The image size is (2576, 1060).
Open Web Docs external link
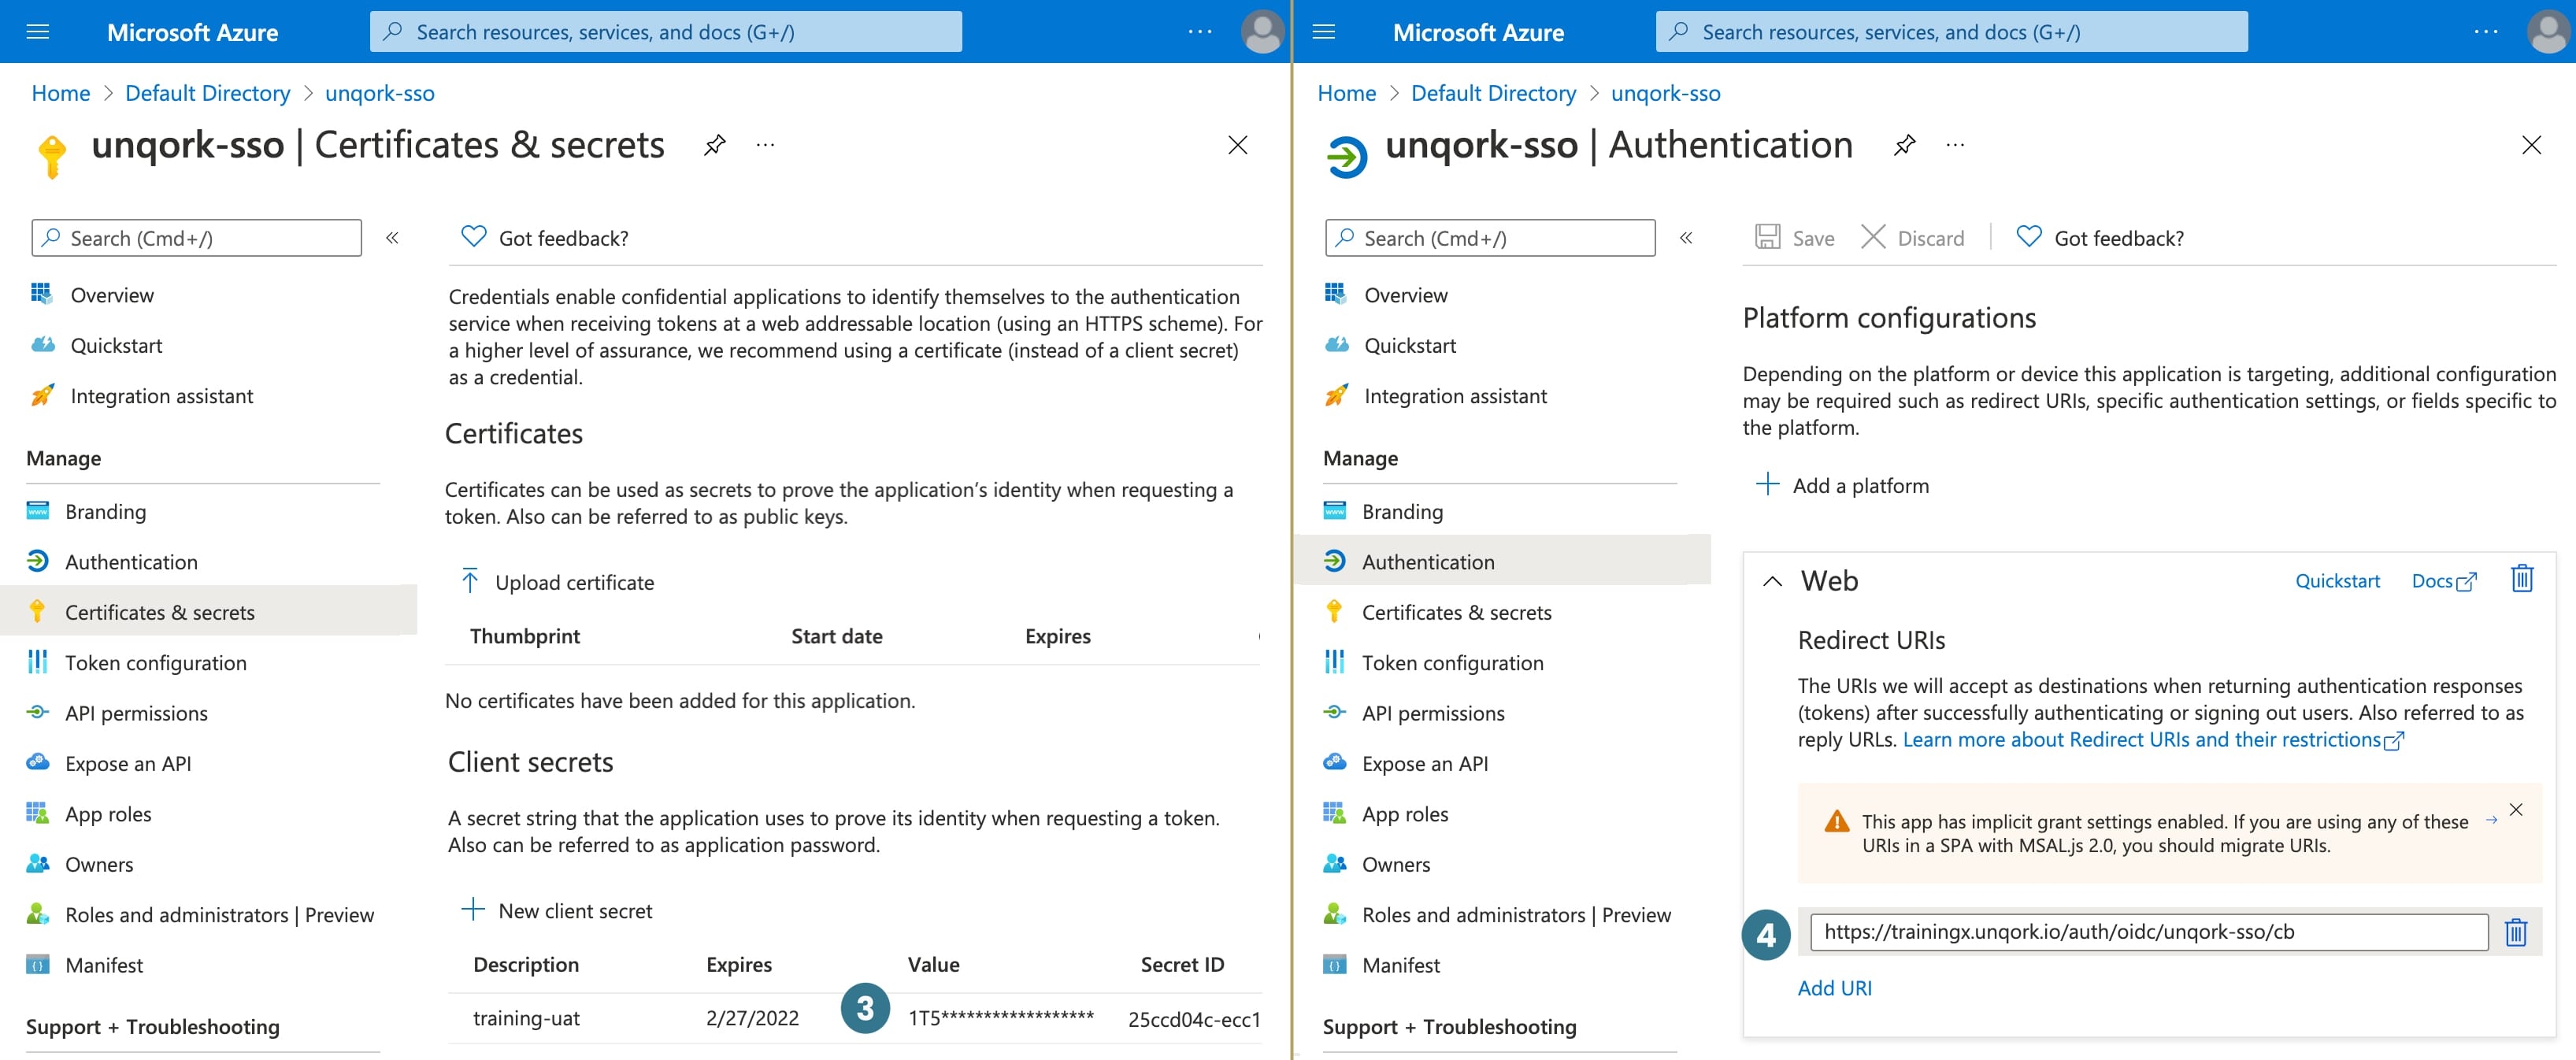tap(2445, 581)
